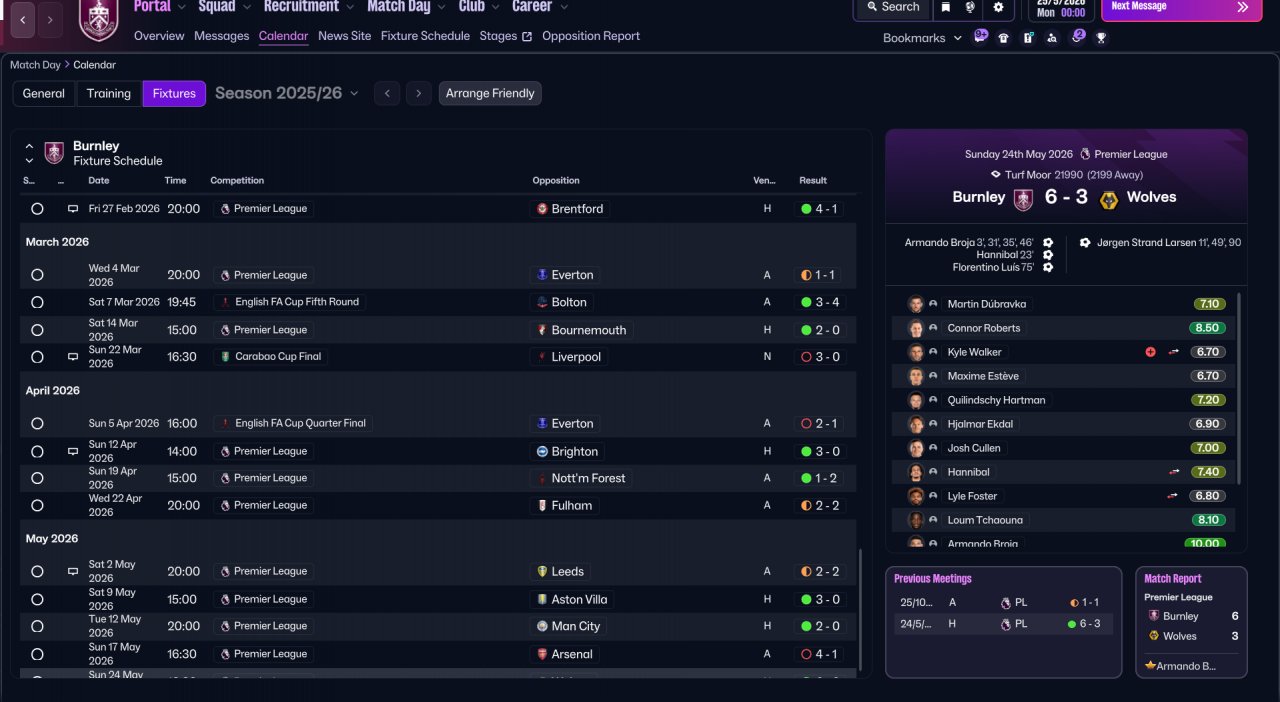1280x702 pixels.
Task: Click the Match Day breadcrumb link
Action: [x=35, y=65]
